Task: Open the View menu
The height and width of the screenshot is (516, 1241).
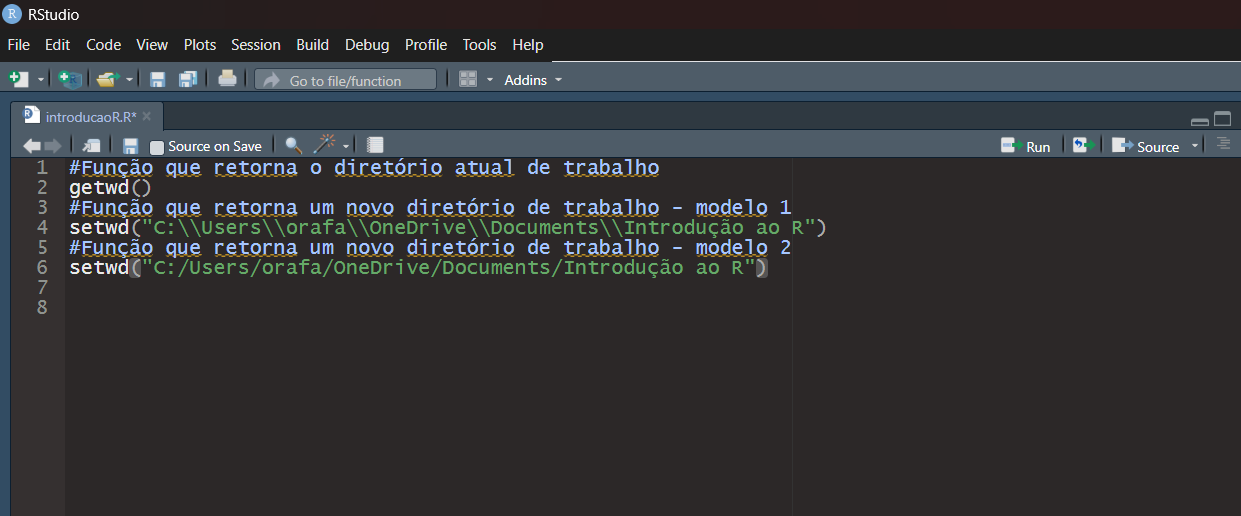Action: click(152, 45)
